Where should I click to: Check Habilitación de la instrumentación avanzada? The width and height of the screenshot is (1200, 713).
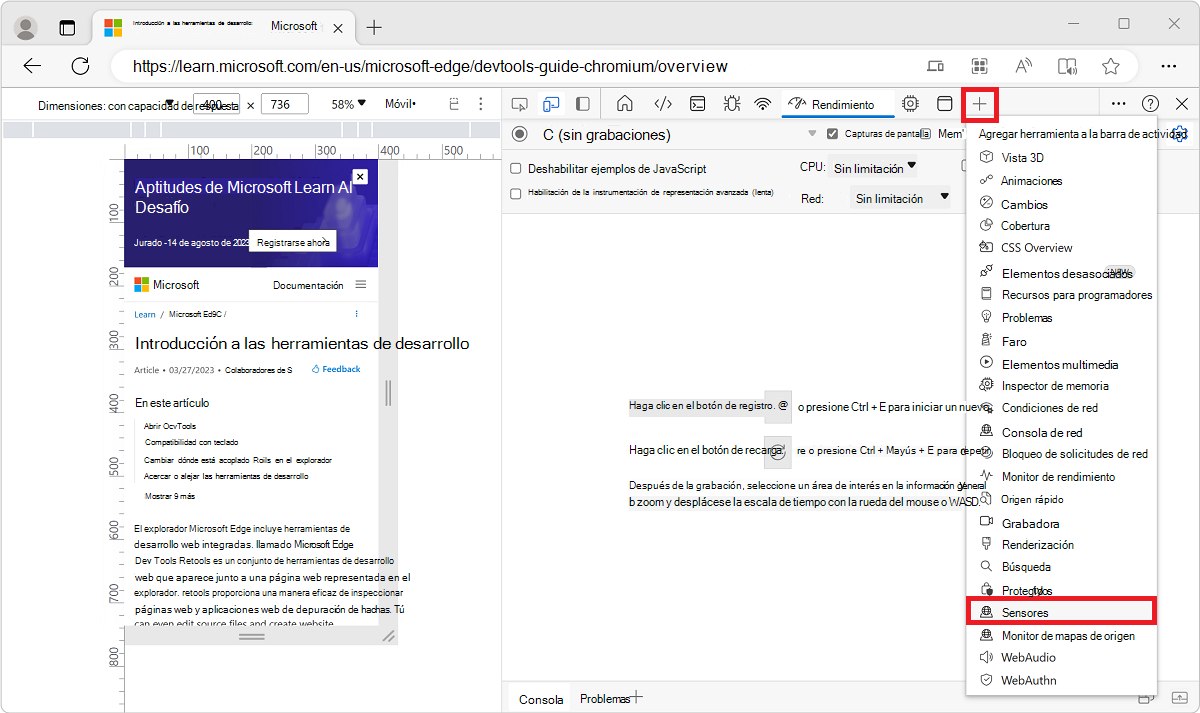point(516,194)
